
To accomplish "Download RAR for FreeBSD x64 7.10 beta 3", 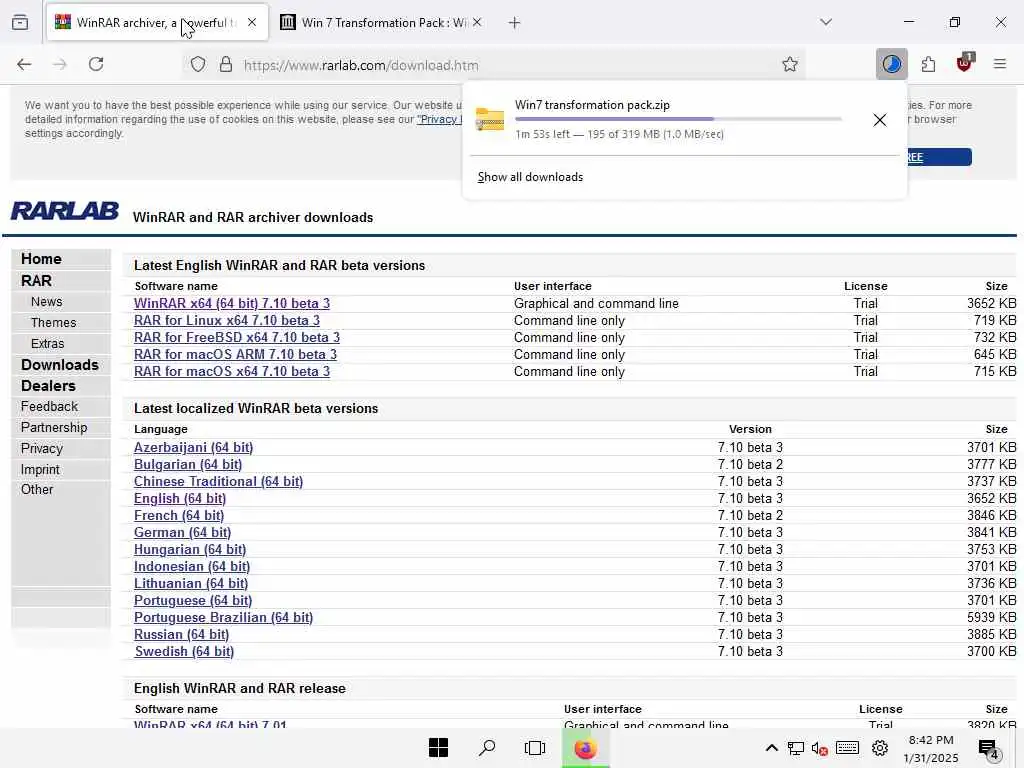I will (x=236, y=338).
